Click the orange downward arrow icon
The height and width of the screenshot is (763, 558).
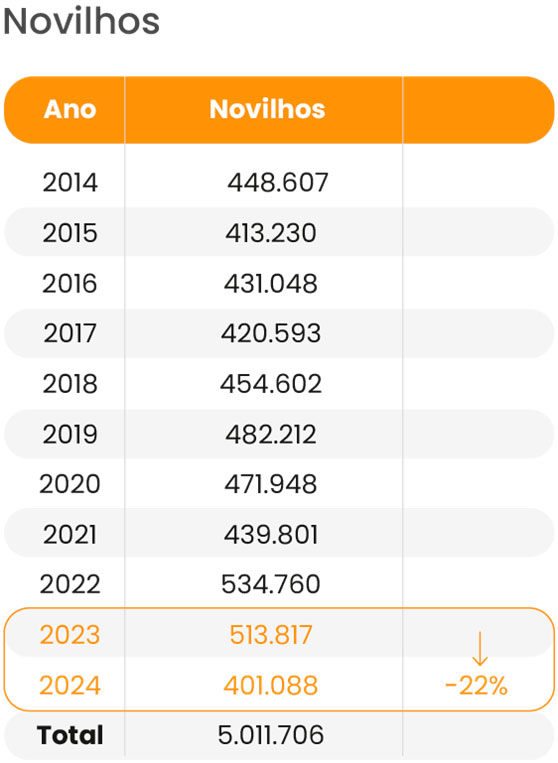point(480,648)
